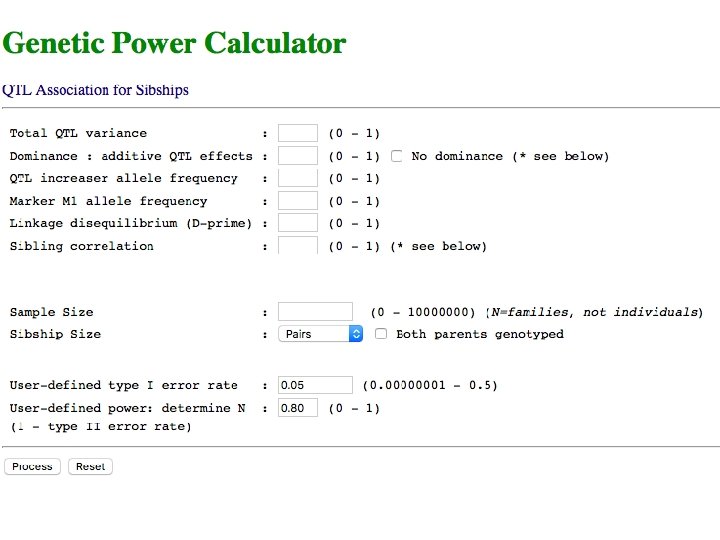The image size is (720, 540).
Task: Click the 'Sibling correlation' label
Action: tap(82, 246)
